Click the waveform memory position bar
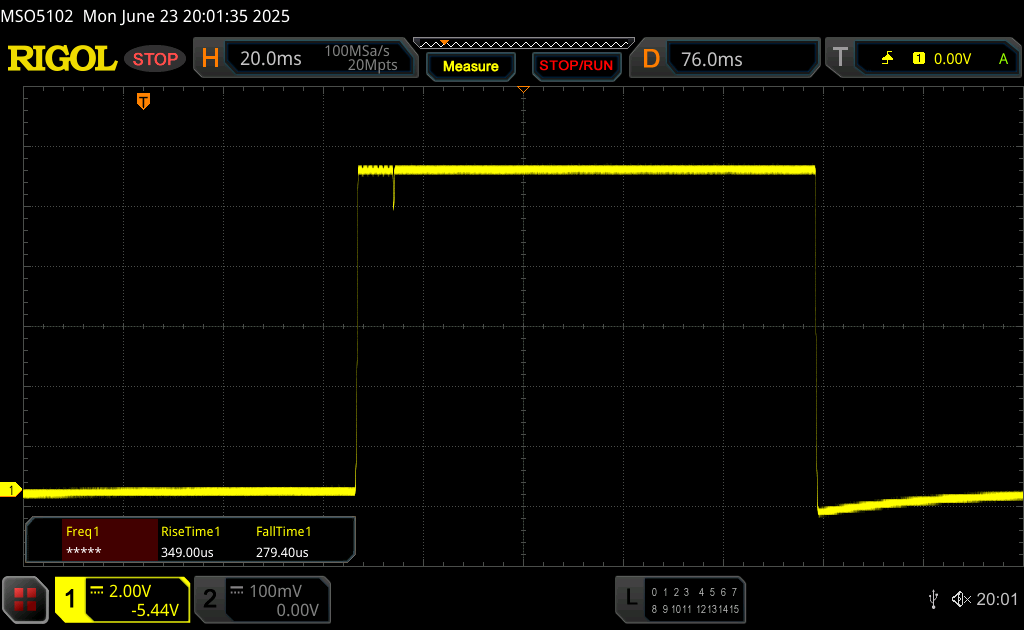 pos(522,43)
